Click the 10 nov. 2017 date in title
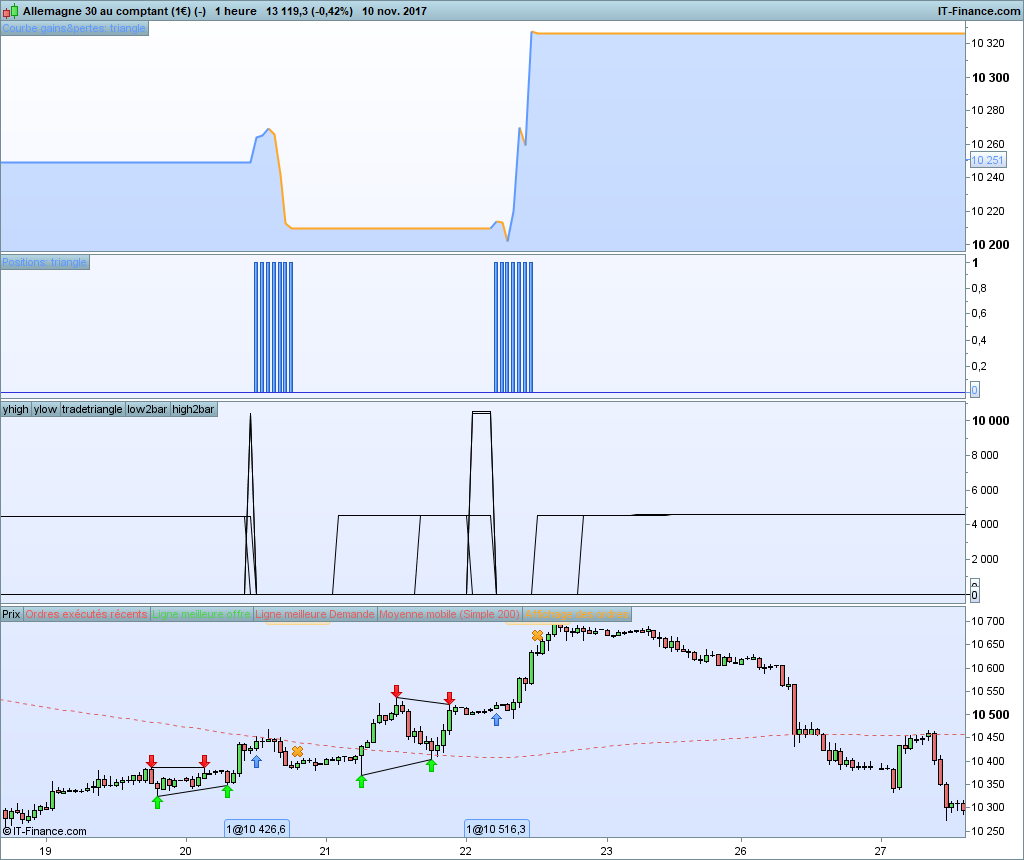The width and height of the screenshot is (1024, 860). tap(394, 11)
